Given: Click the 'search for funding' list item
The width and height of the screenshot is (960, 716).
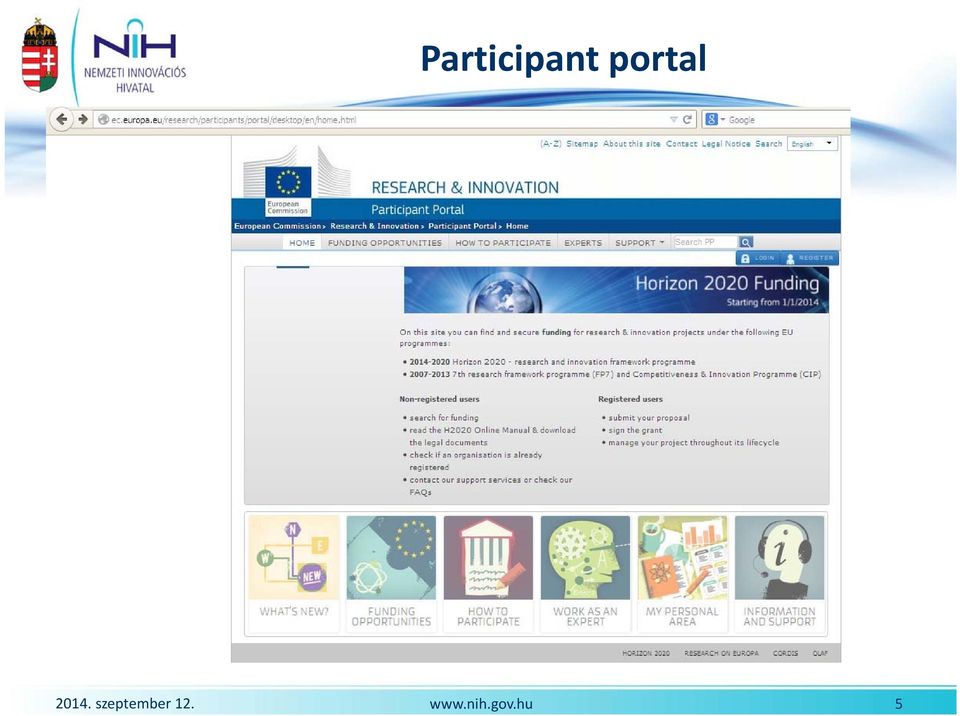Looking at the screenshot, I should [444, 418].
